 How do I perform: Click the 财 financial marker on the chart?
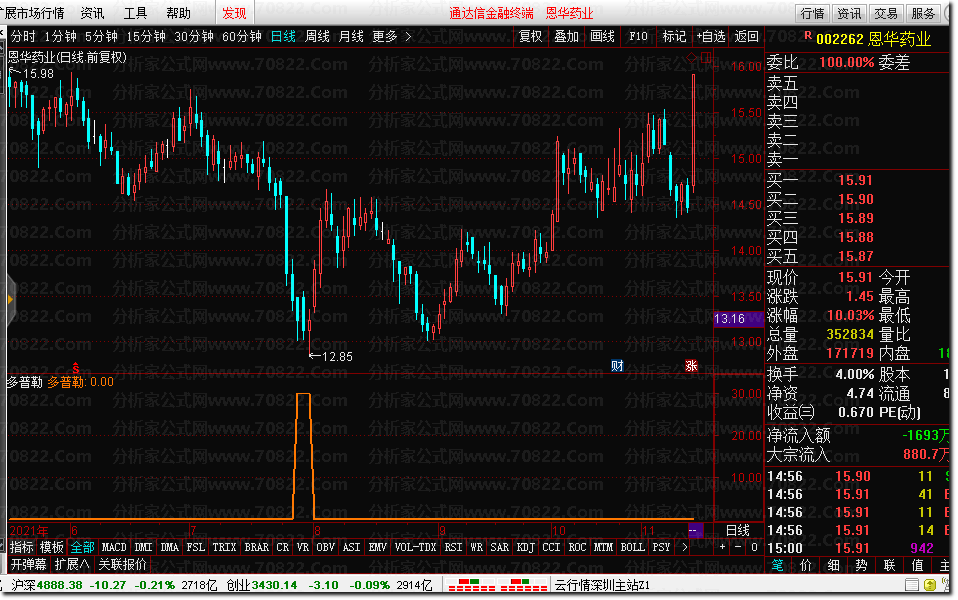pos(617,366)
